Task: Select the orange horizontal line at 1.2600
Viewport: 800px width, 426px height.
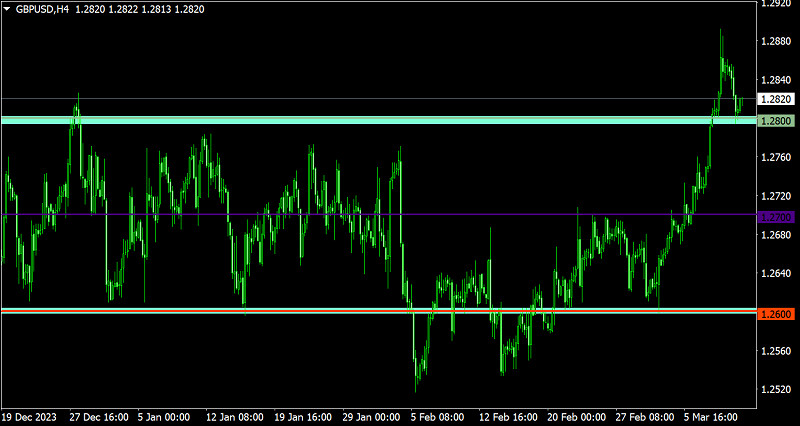Action: pyautogui.click(x=379, y=310)
